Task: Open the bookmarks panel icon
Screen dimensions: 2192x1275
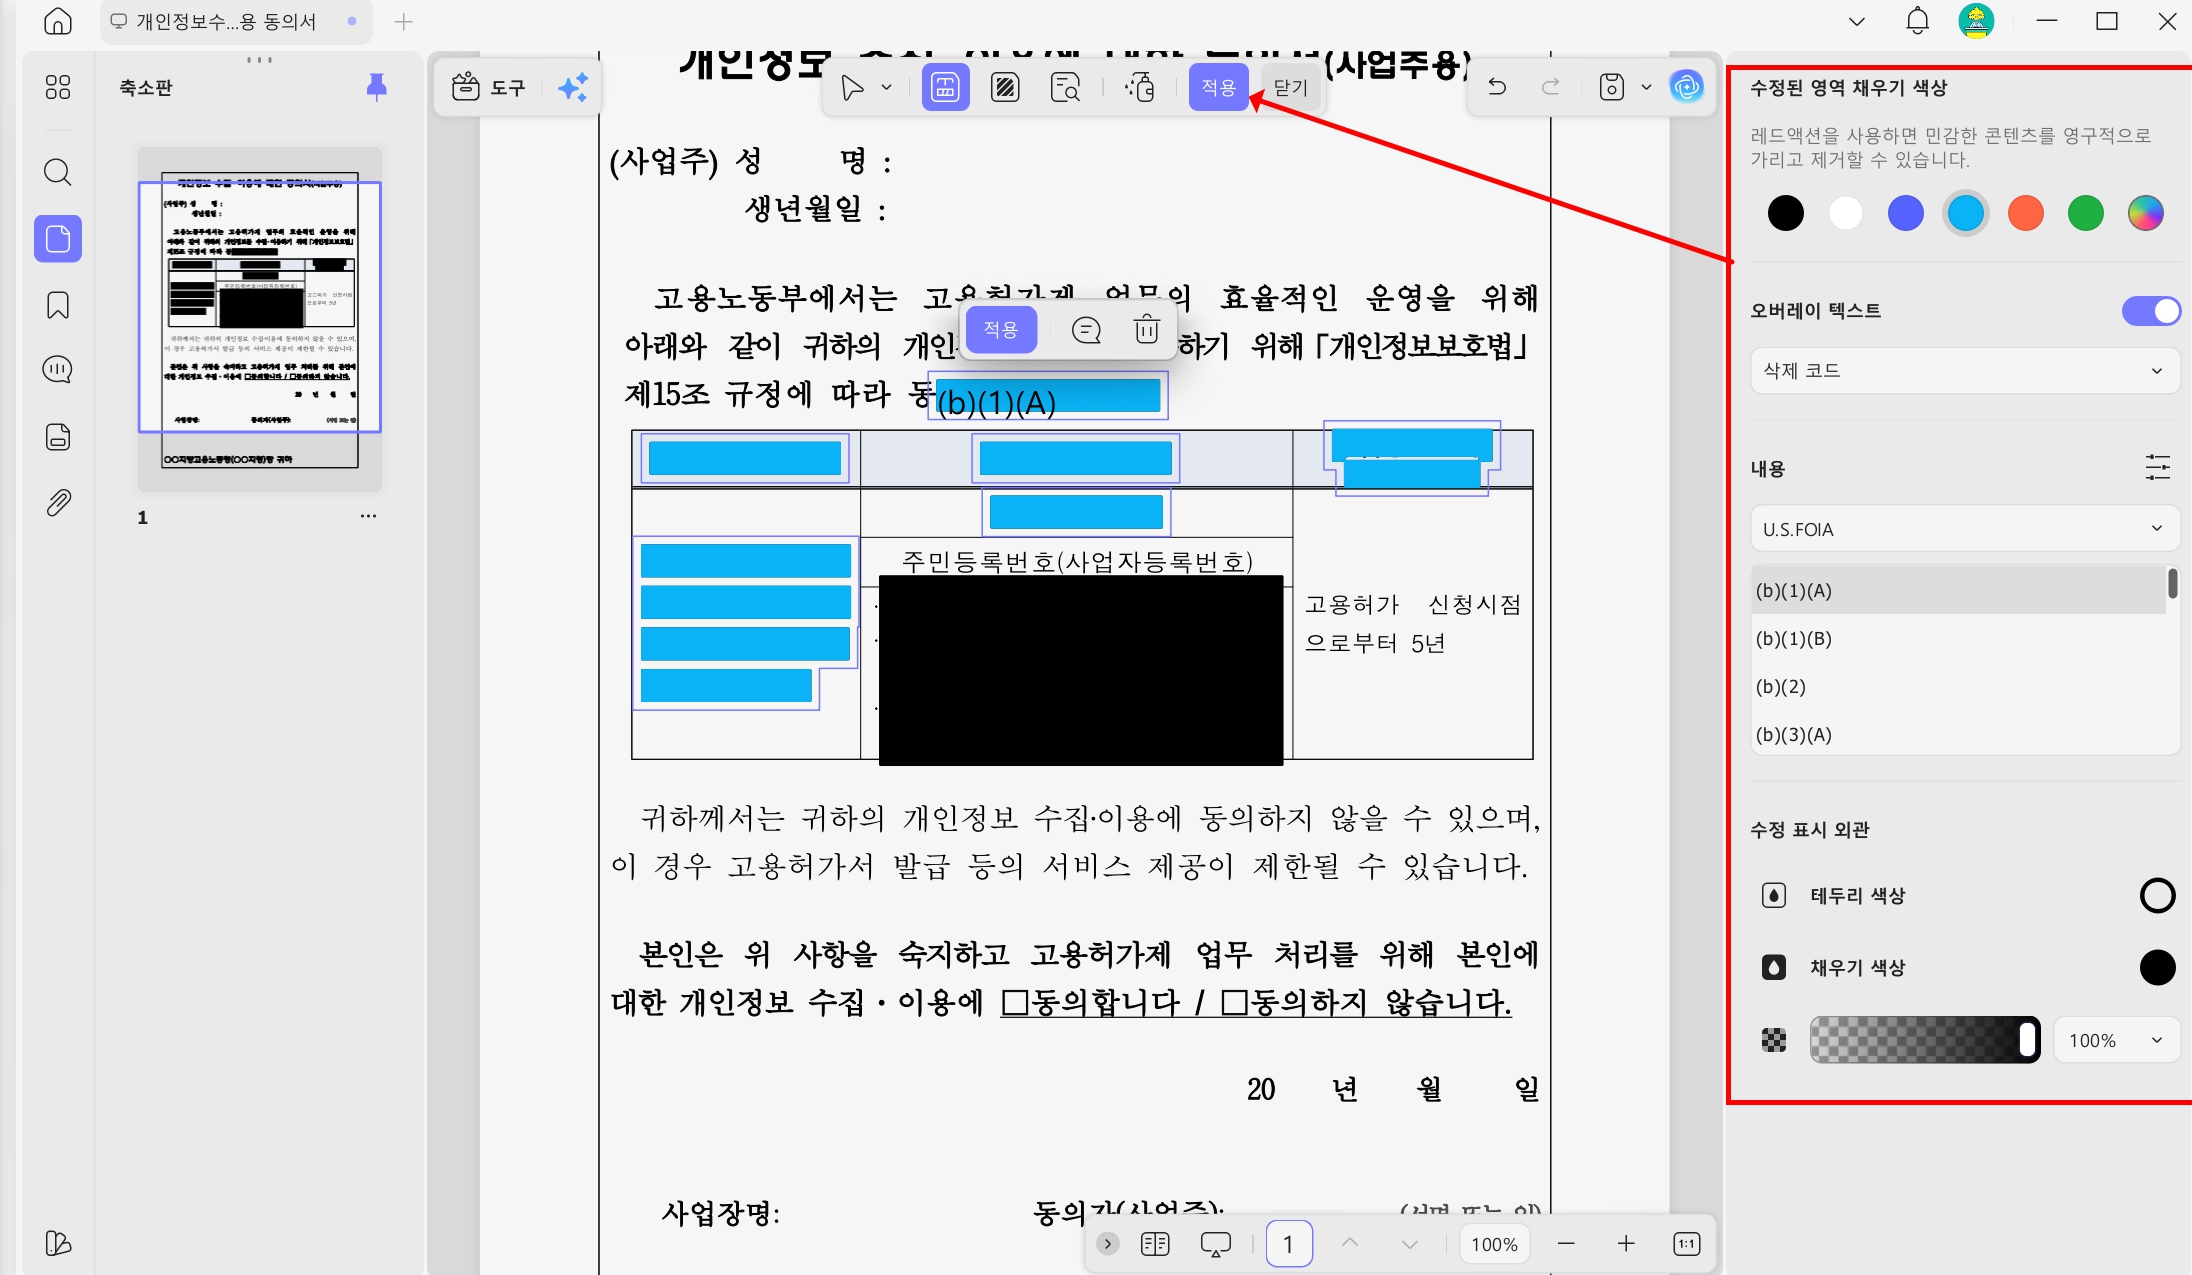Action: coord(58,305)
